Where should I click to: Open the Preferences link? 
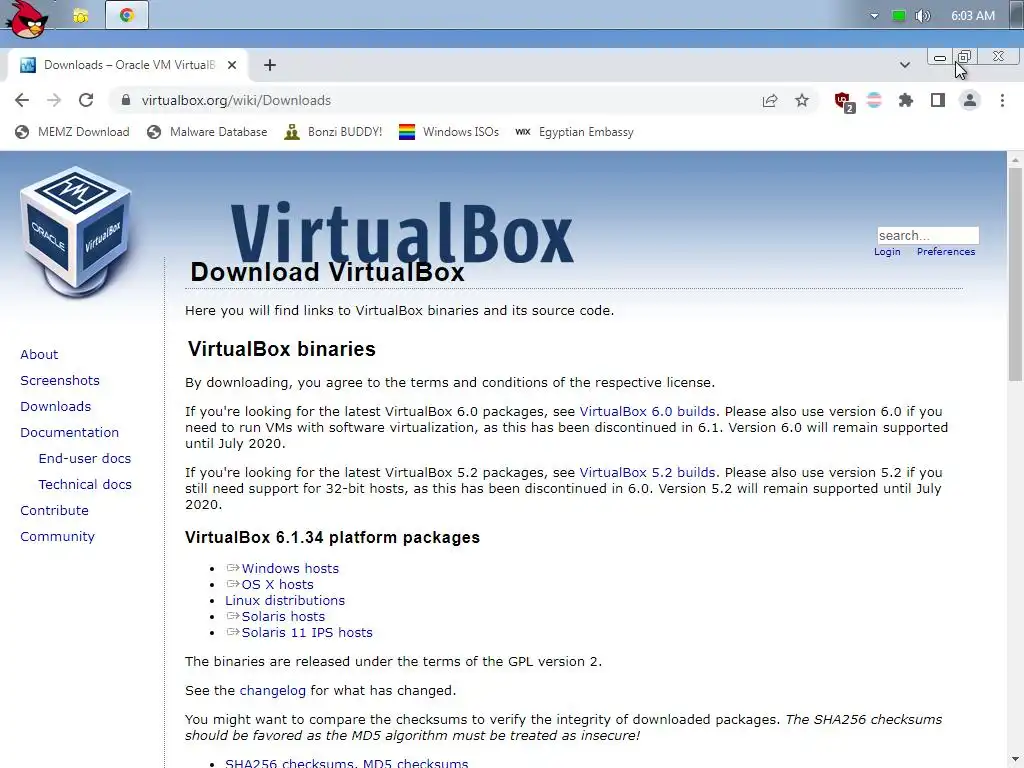coord(946,251)
